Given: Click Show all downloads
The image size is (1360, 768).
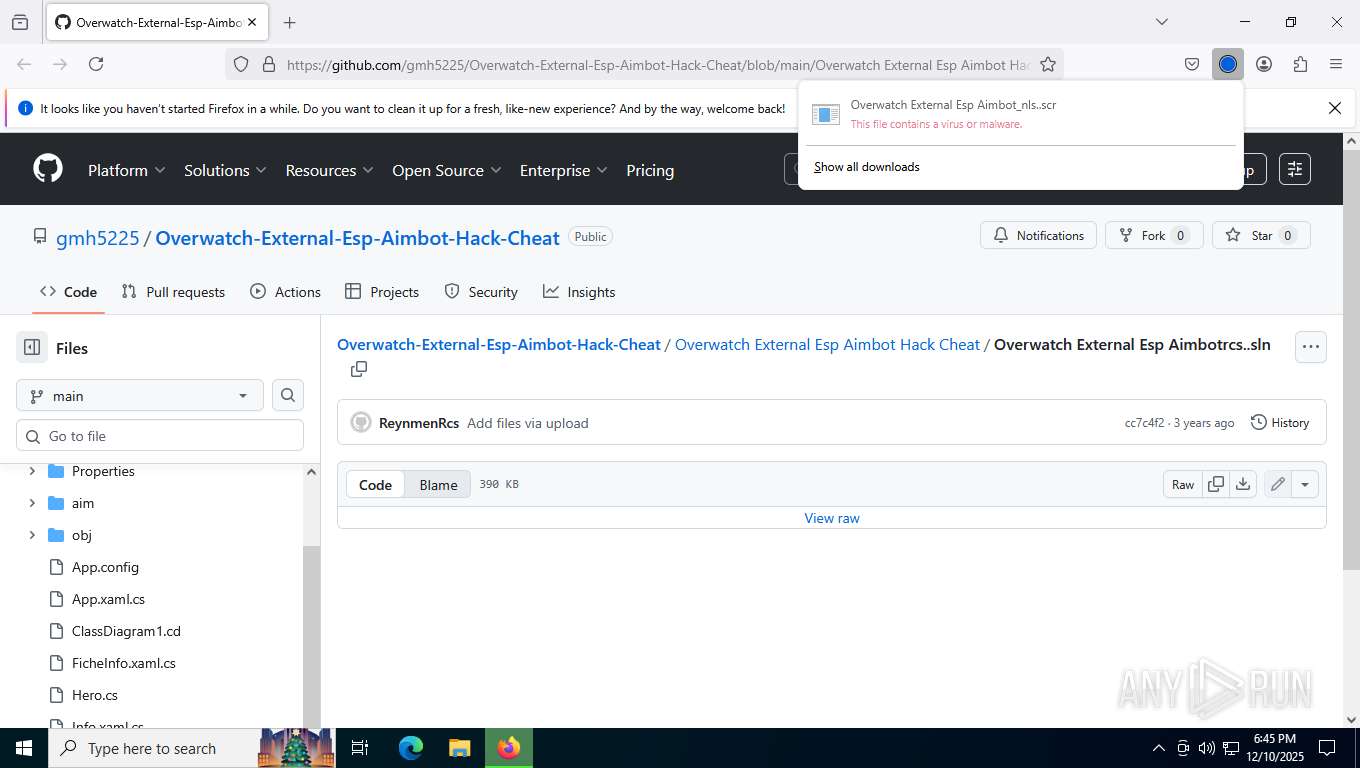Looking at the screenshot, I should 867,167.
